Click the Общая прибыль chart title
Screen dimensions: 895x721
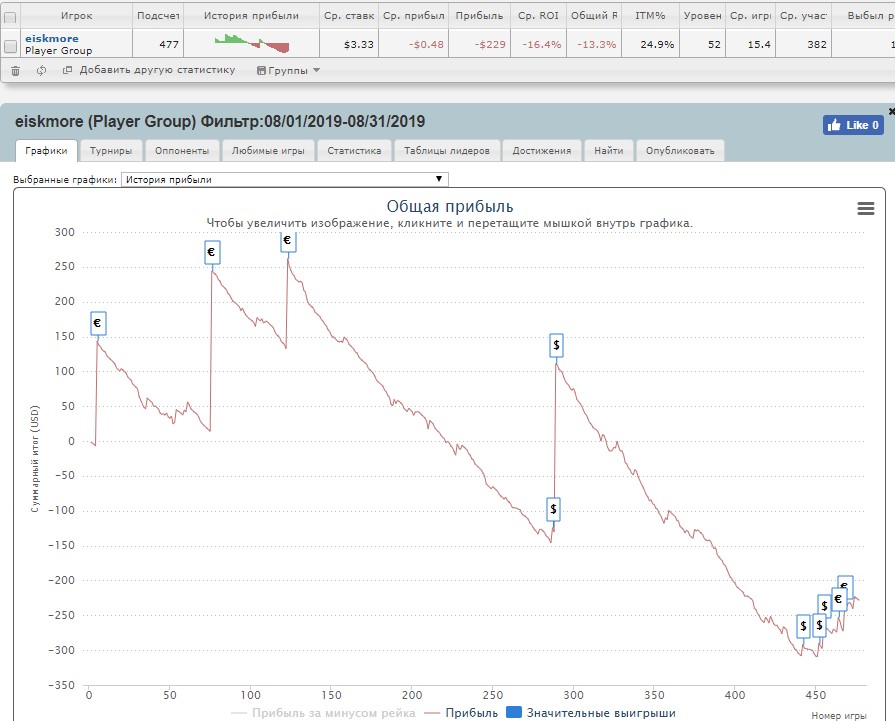coord(450,206)
